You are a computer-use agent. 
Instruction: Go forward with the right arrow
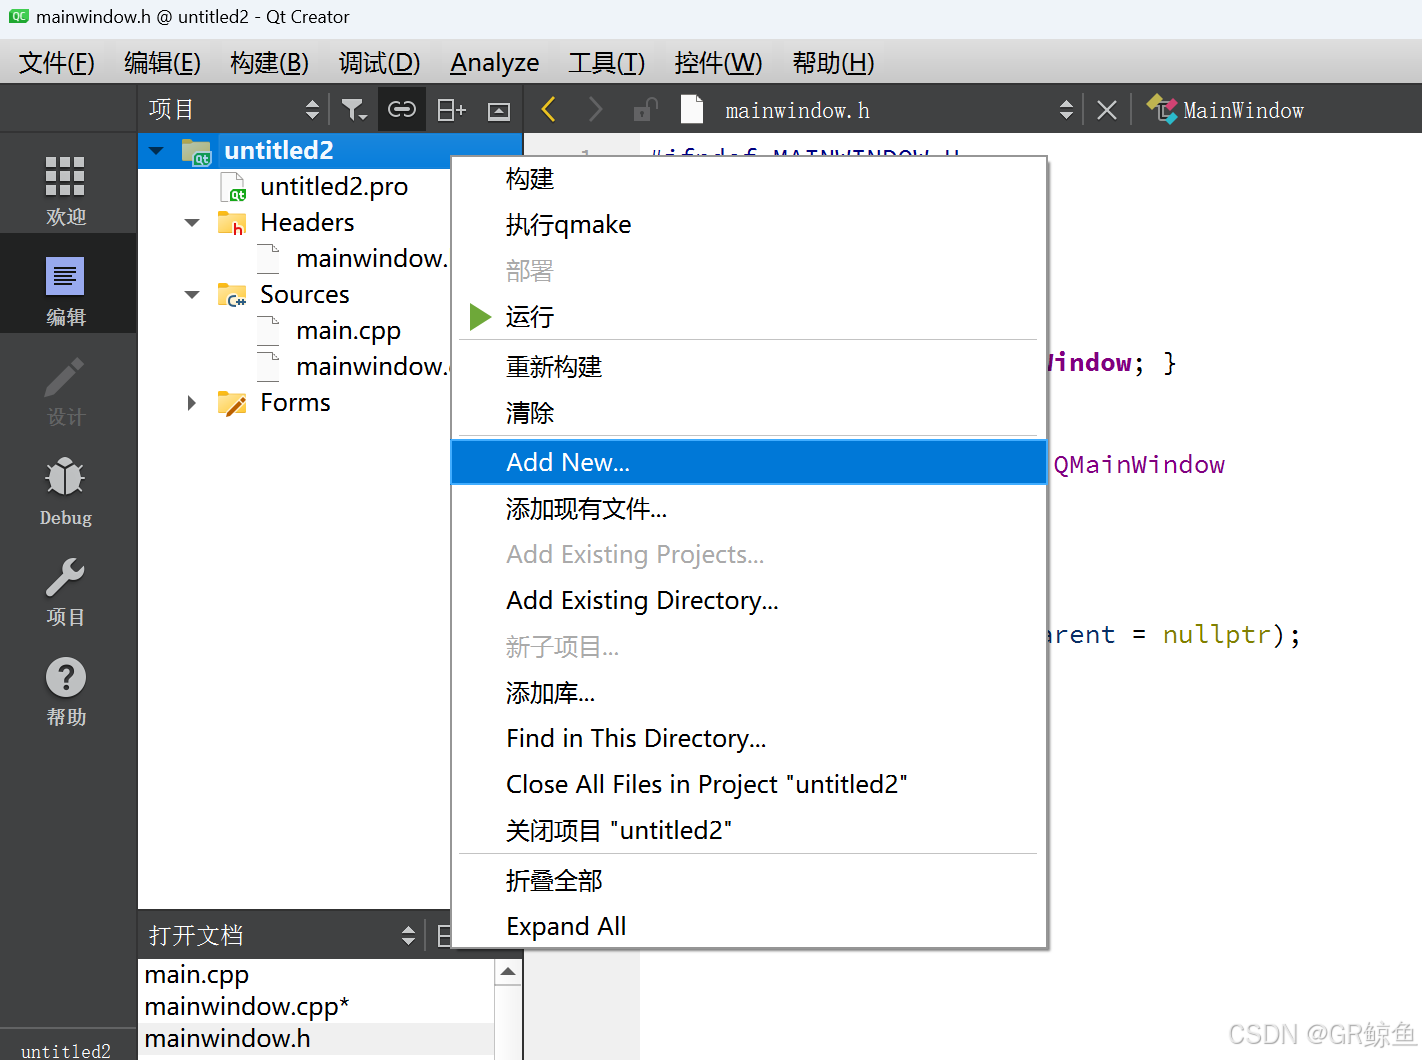tap(595, 109)
